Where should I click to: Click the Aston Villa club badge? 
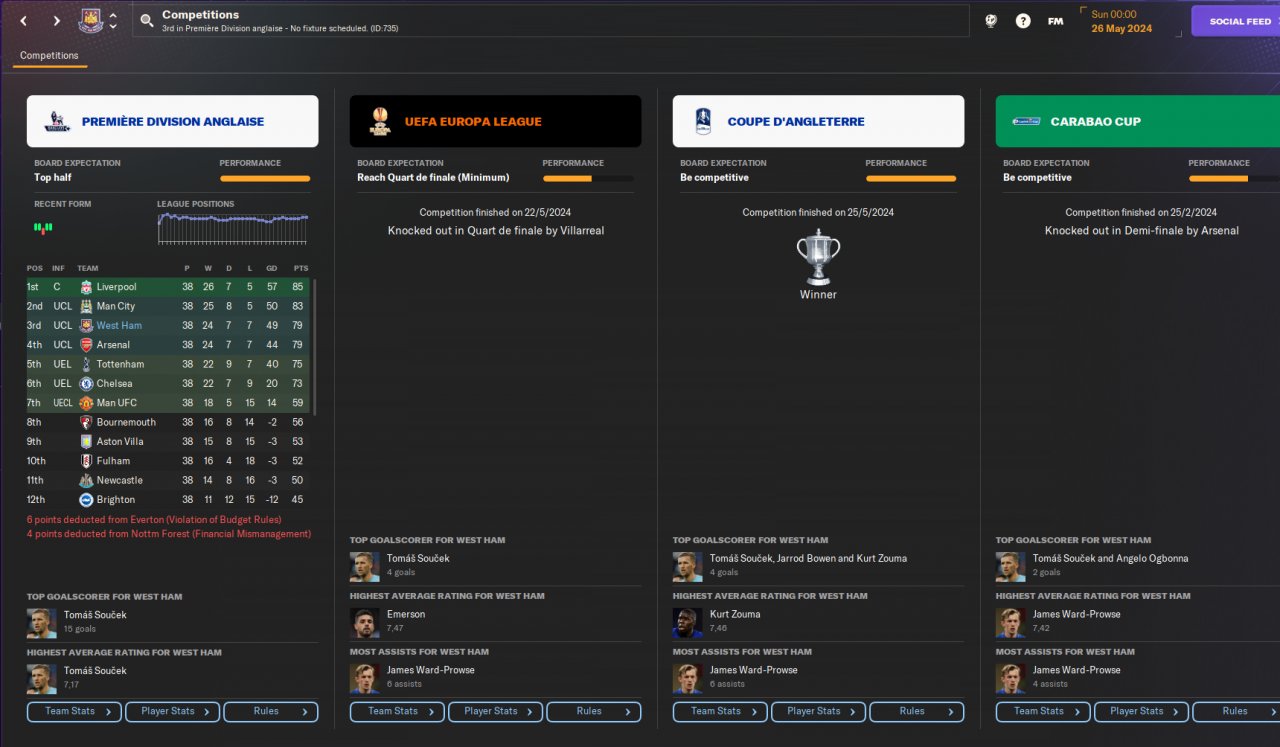tap(86, 442)
